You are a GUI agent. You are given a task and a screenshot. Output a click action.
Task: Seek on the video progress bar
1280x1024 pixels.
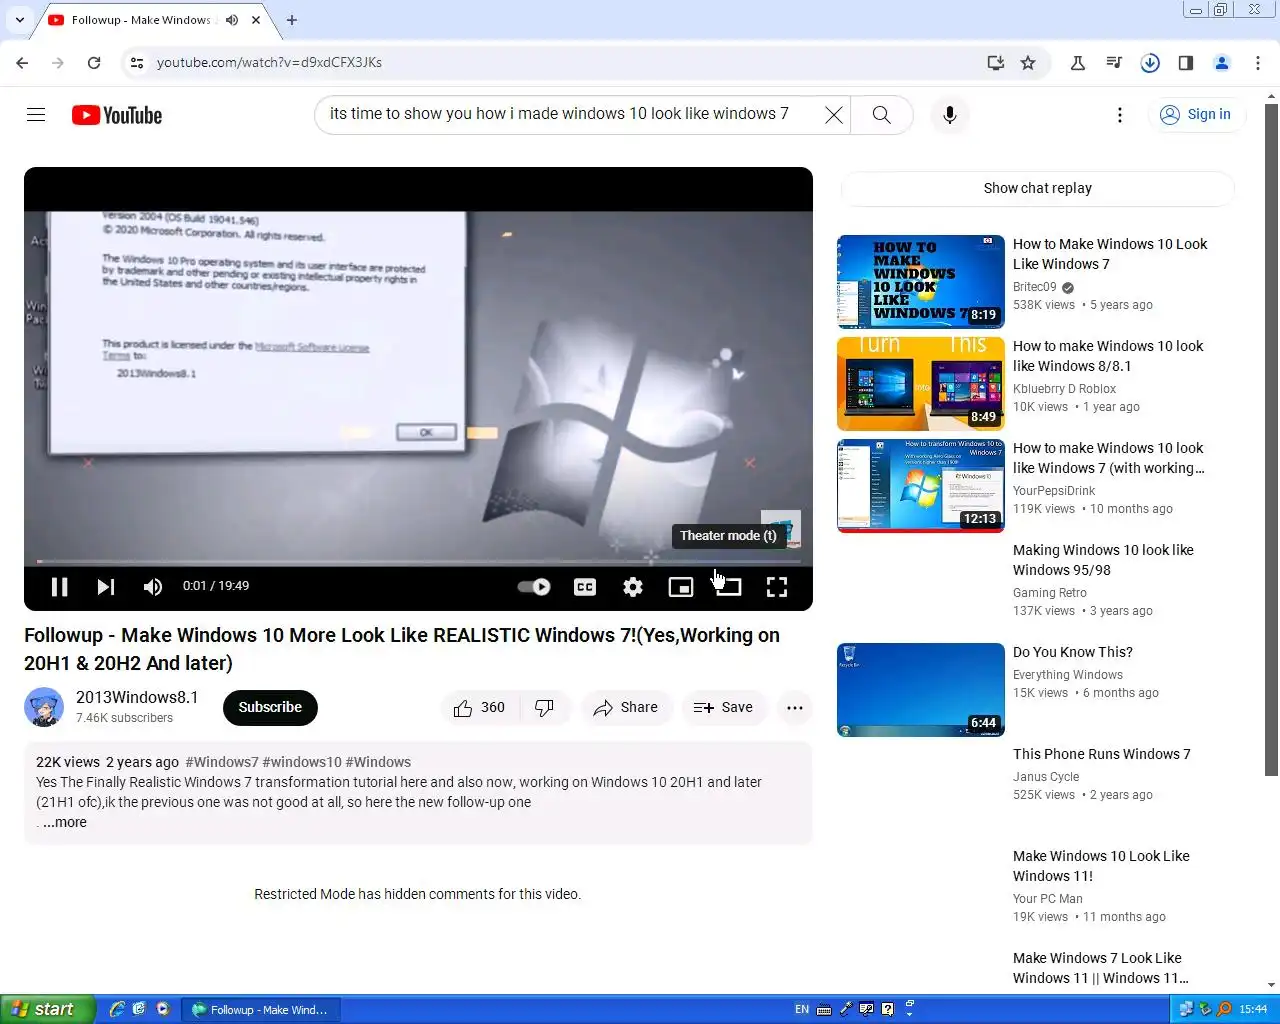pos(418,562)
